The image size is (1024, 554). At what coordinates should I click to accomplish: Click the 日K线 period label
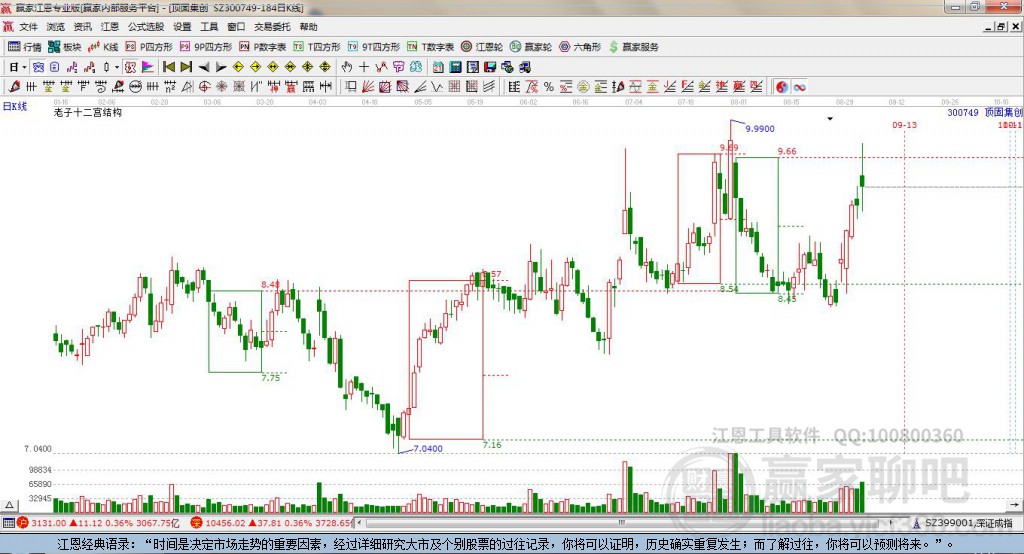[14, 106]
